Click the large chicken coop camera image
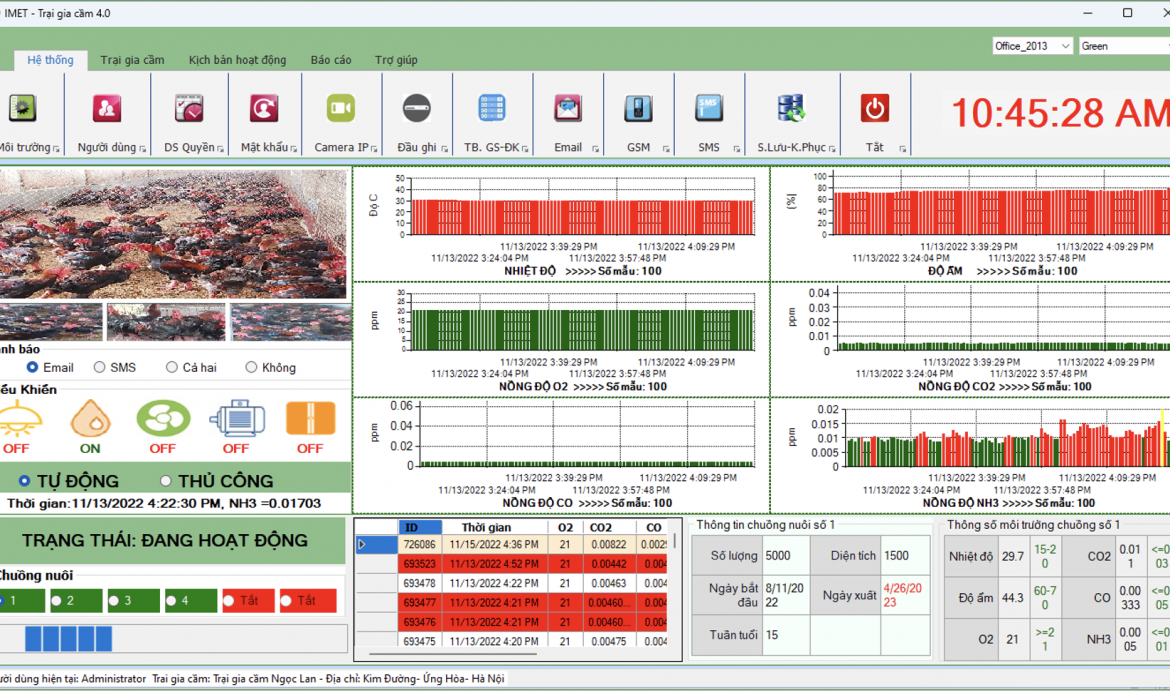The image size is (1170, 694). click(173, 234)
